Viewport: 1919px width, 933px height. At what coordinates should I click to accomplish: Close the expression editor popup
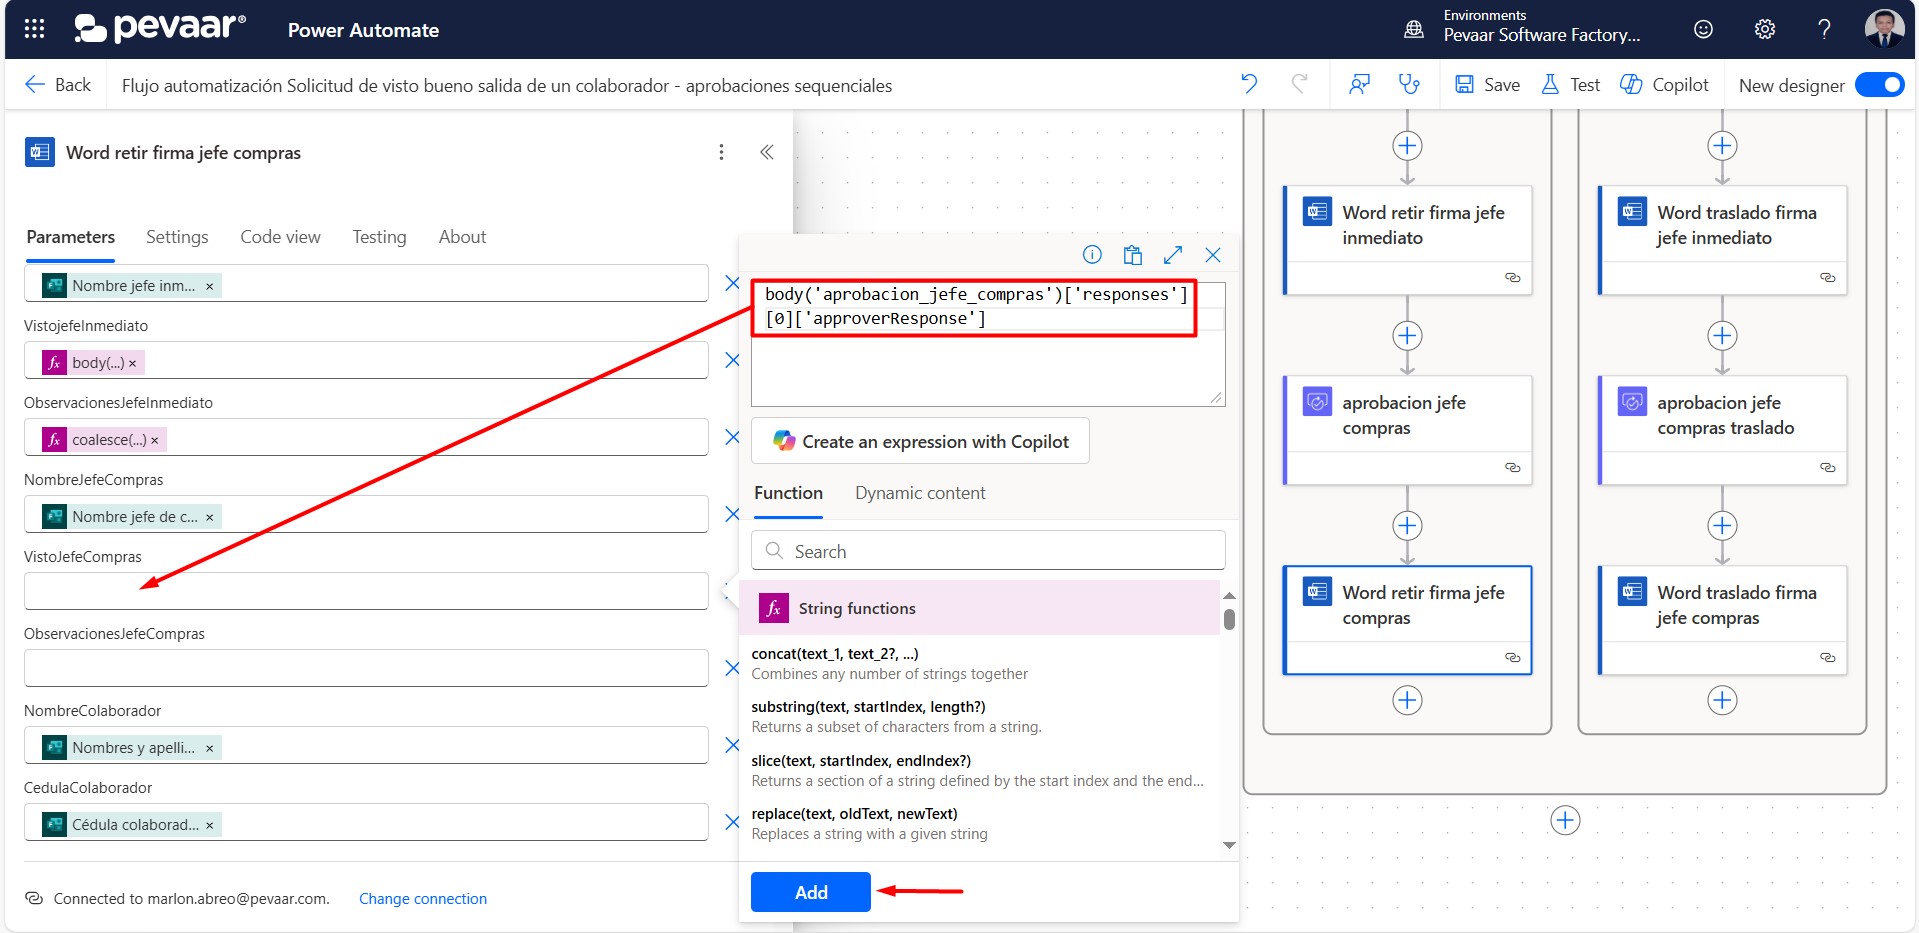pos(1213,255)
